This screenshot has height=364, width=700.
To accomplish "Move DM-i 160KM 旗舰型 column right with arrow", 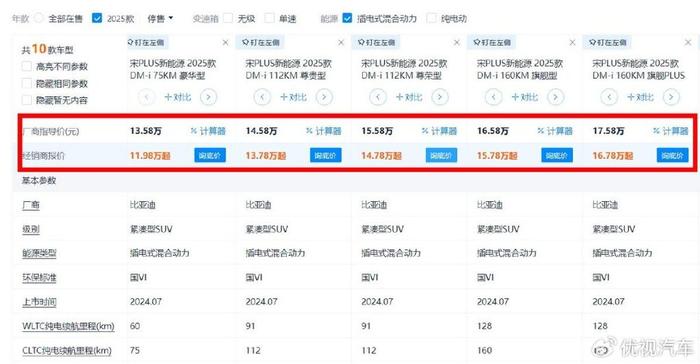I will click(555, 97).
